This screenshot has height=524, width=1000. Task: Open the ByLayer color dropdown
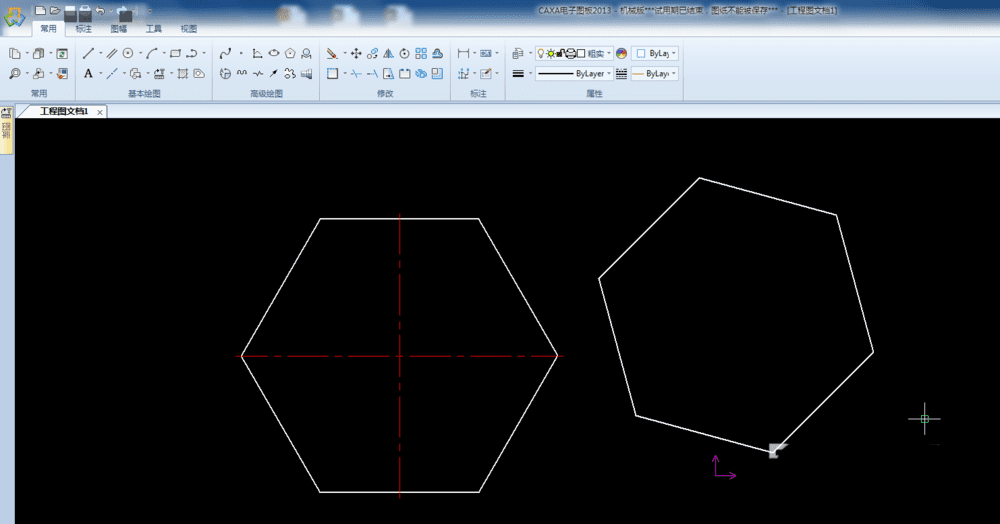tap(675, 53)
